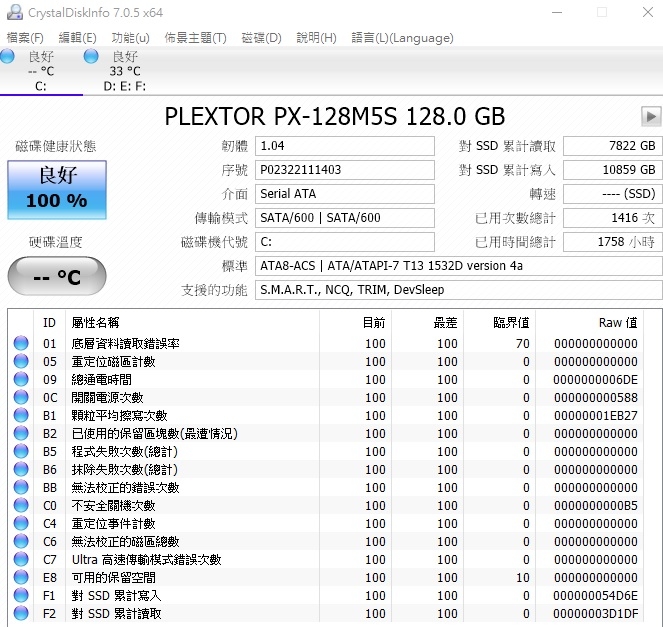Open the 檔案(F) menu
The width and height of the screenshot is (663, 627).
tap(25, 38)
